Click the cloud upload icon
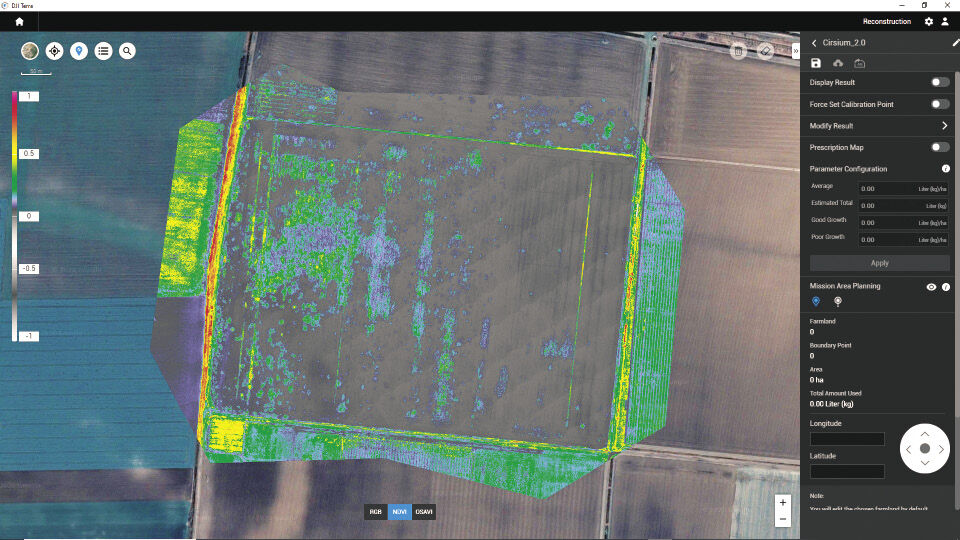This screenshot has height=540, width=960. pos(838,63)
